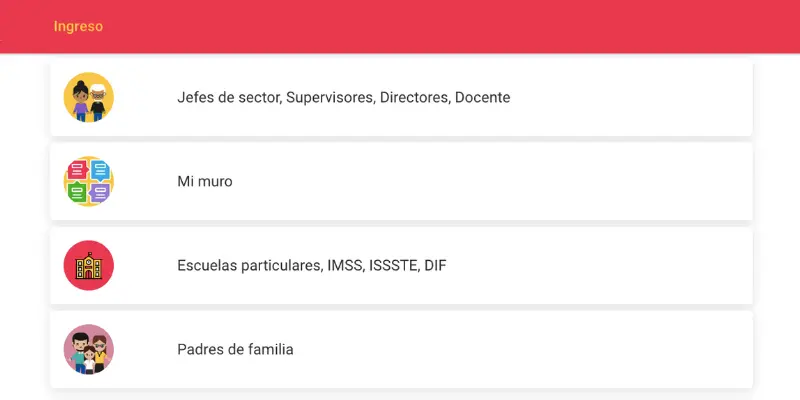Click the family avatar icon
The height and width of the screenshot is (400, 800).
click(88, 350)
